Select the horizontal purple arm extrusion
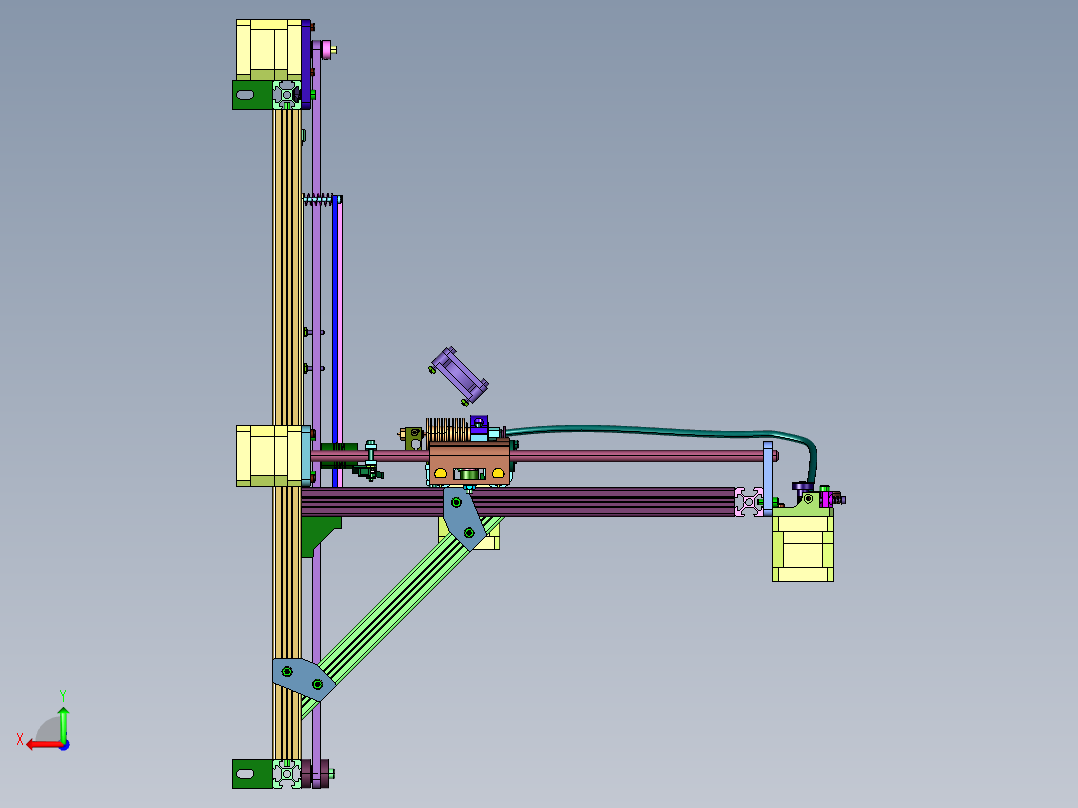The image size is (1078, 808). pos(519,502)
